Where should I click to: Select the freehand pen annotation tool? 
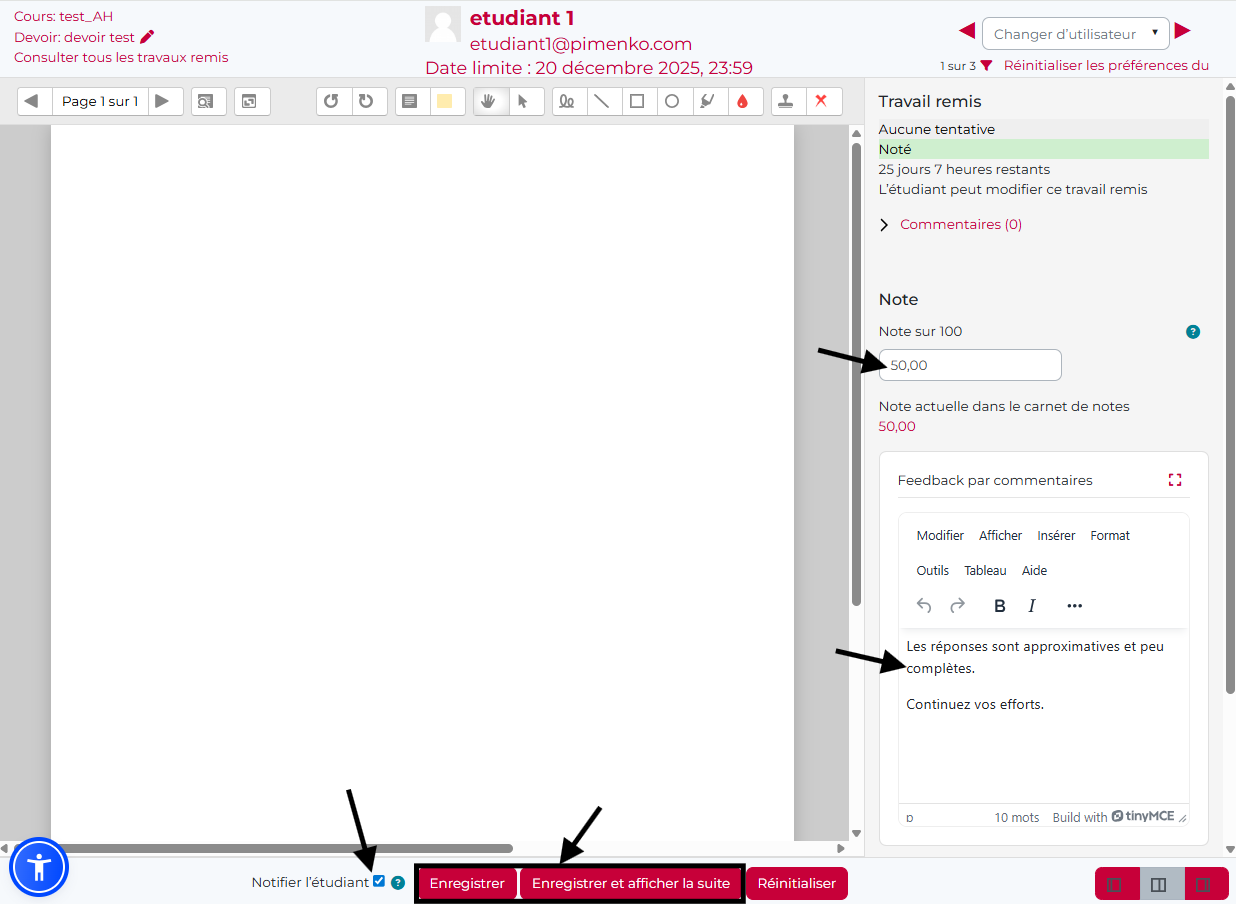(x=567, y=101)
